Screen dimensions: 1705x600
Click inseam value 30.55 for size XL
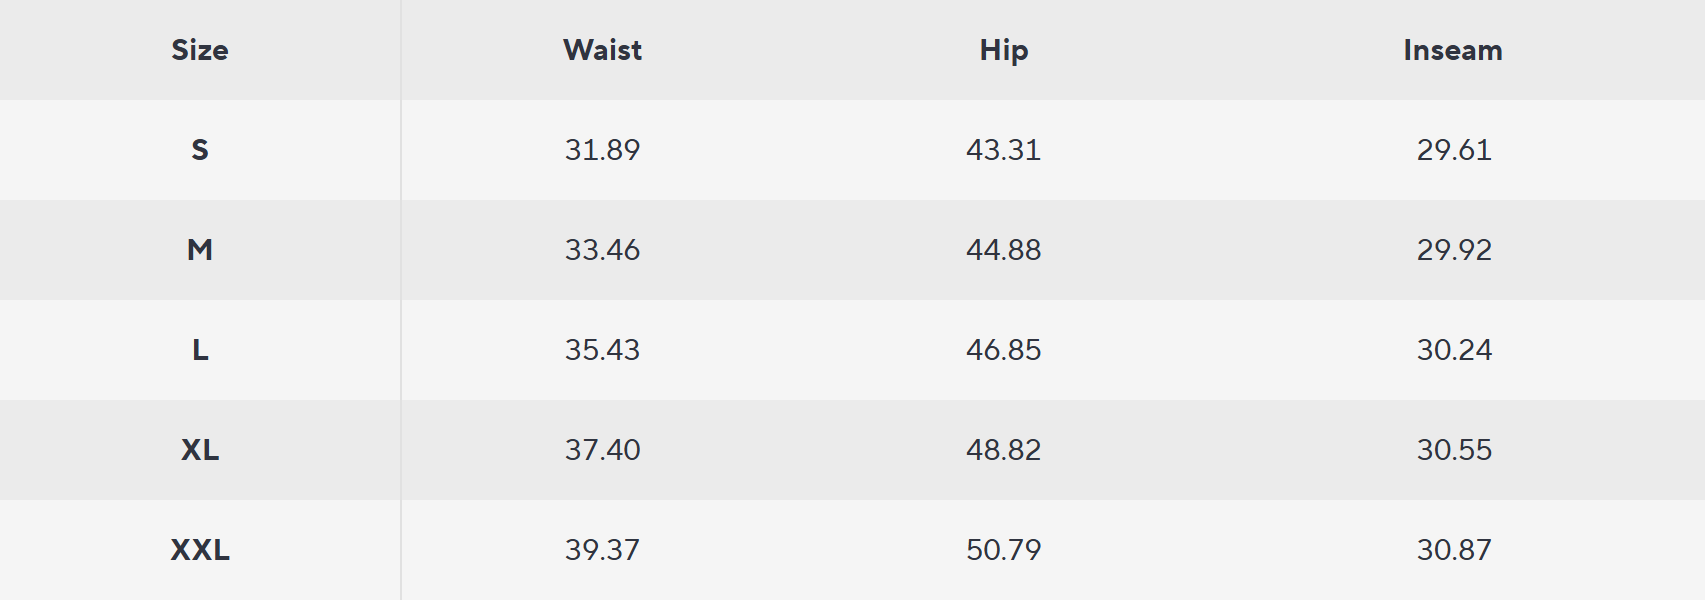click(x=1454, y=450)
